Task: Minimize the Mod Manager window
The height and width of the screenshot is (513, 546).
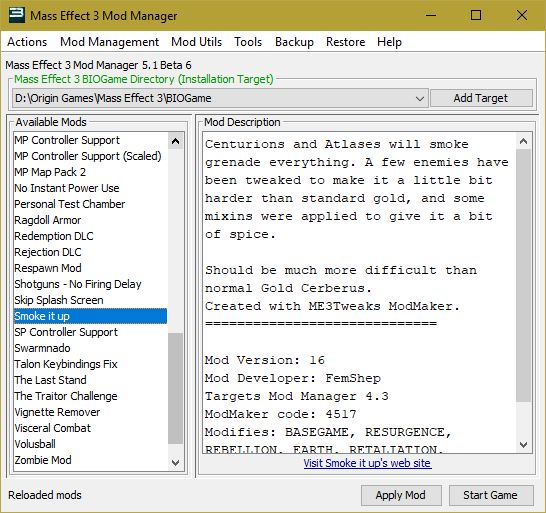Action: (x=431, y=15)
